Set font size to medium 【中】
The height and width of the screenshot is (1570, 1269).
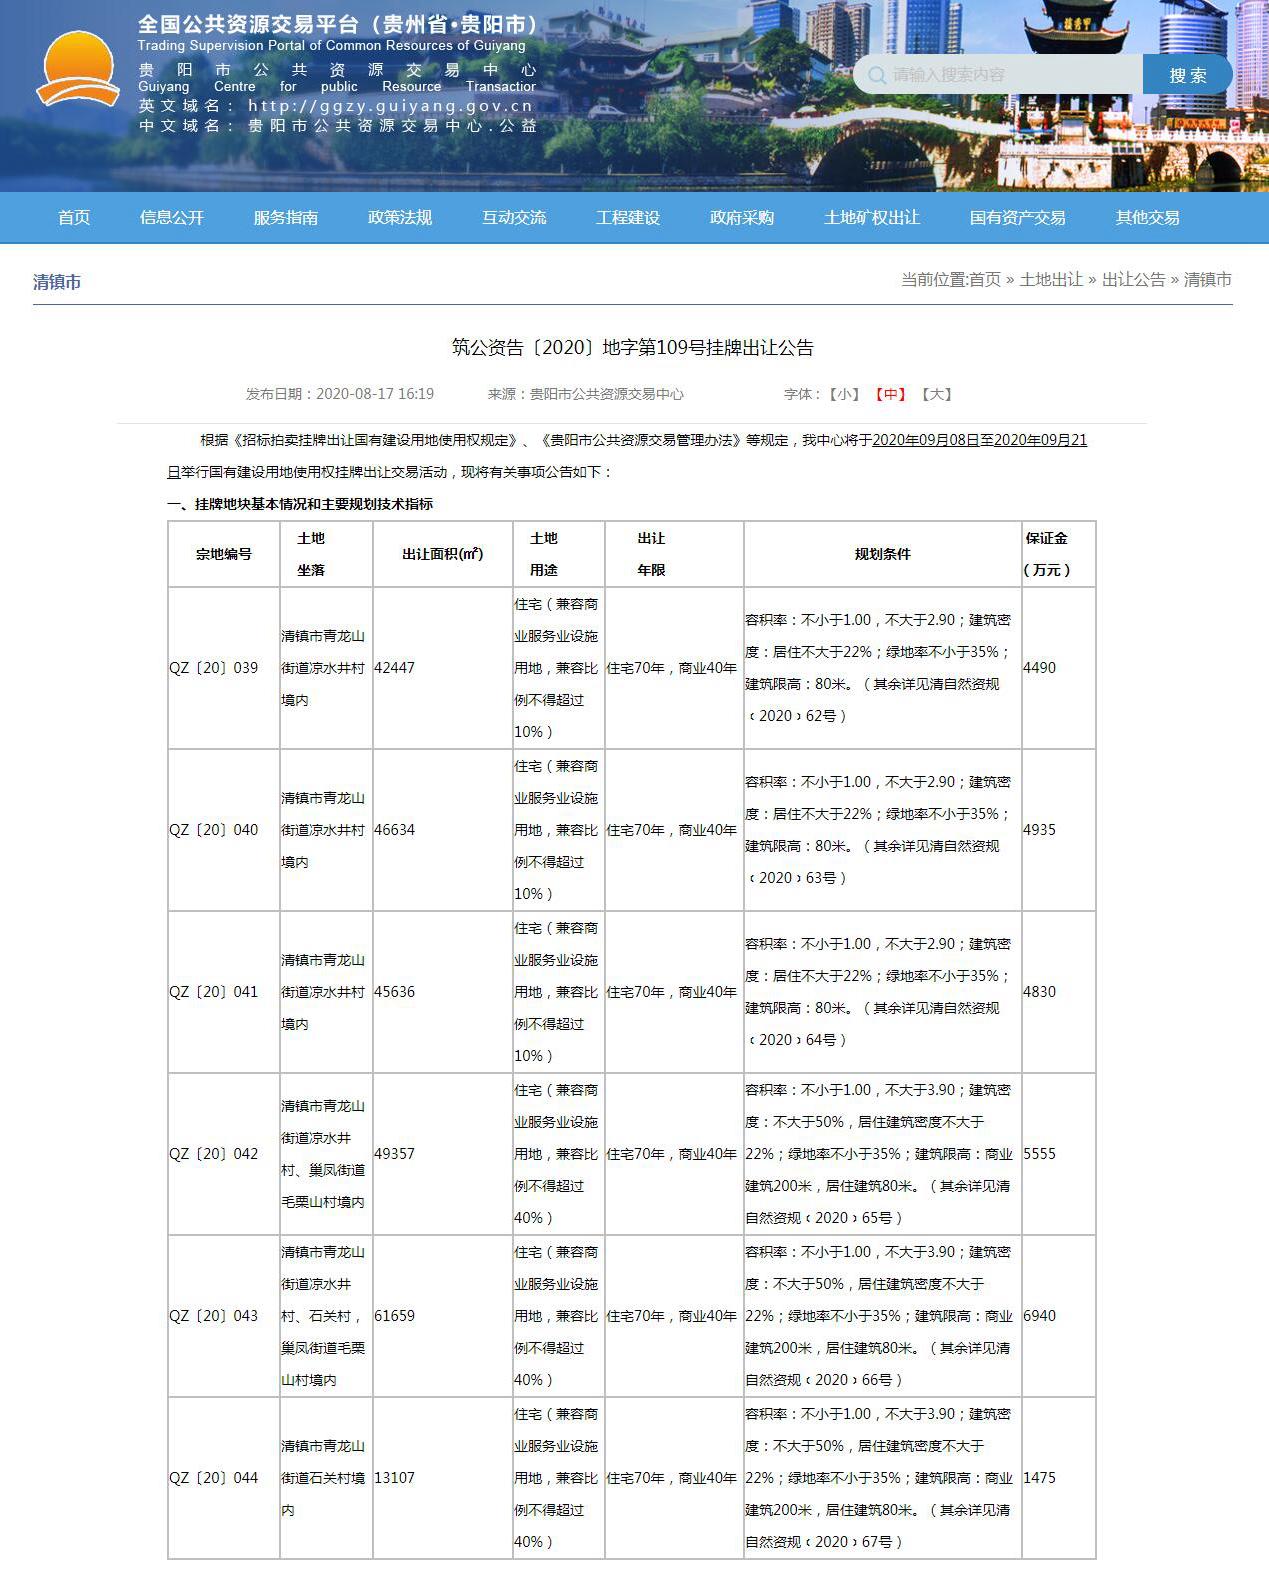coord(891,394)
